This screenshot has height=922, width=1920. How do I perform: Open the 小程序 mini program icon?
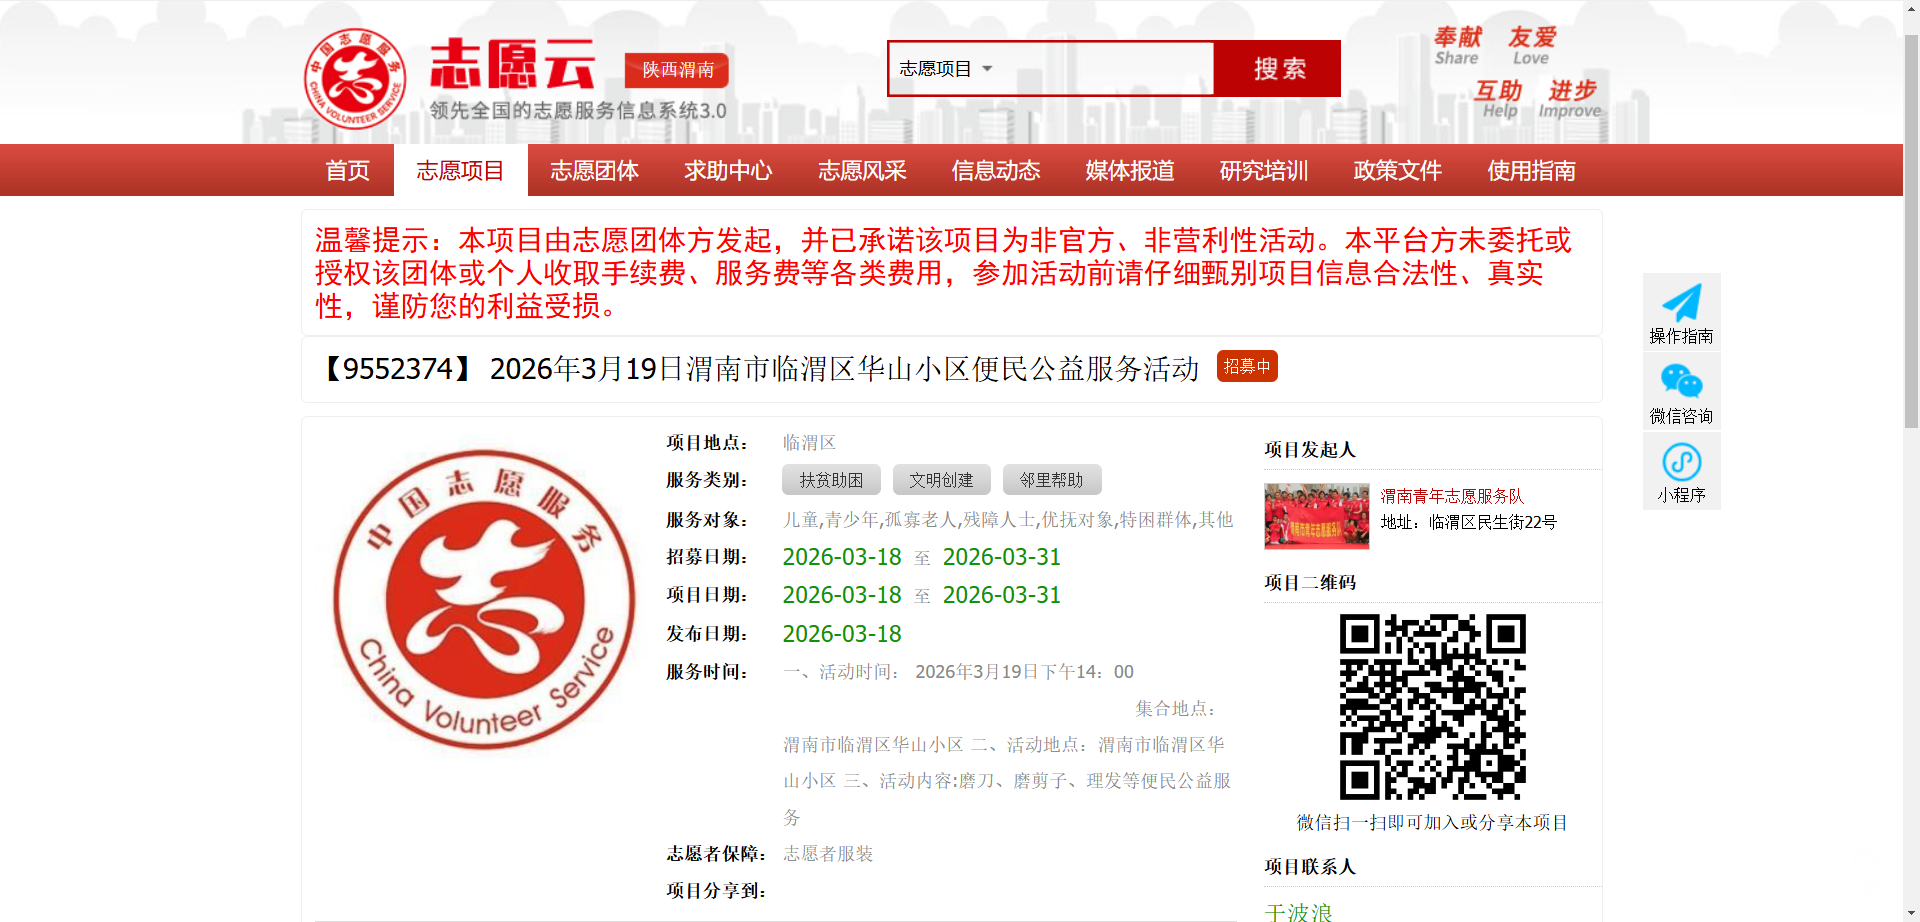(x=1681, y=462)
